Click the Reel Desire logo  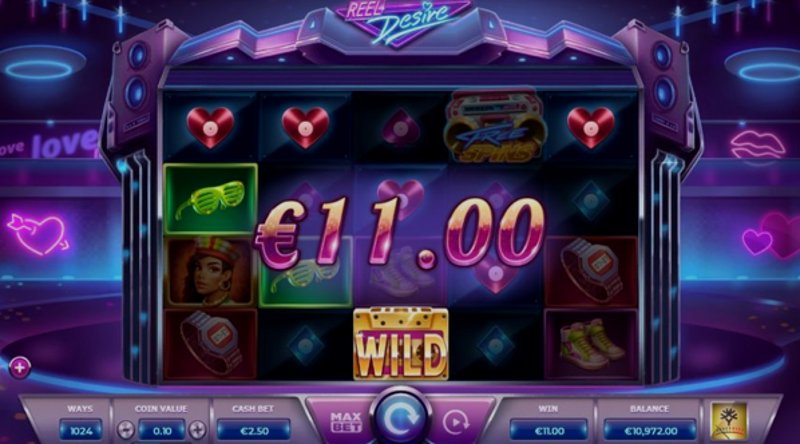(402, 19)
